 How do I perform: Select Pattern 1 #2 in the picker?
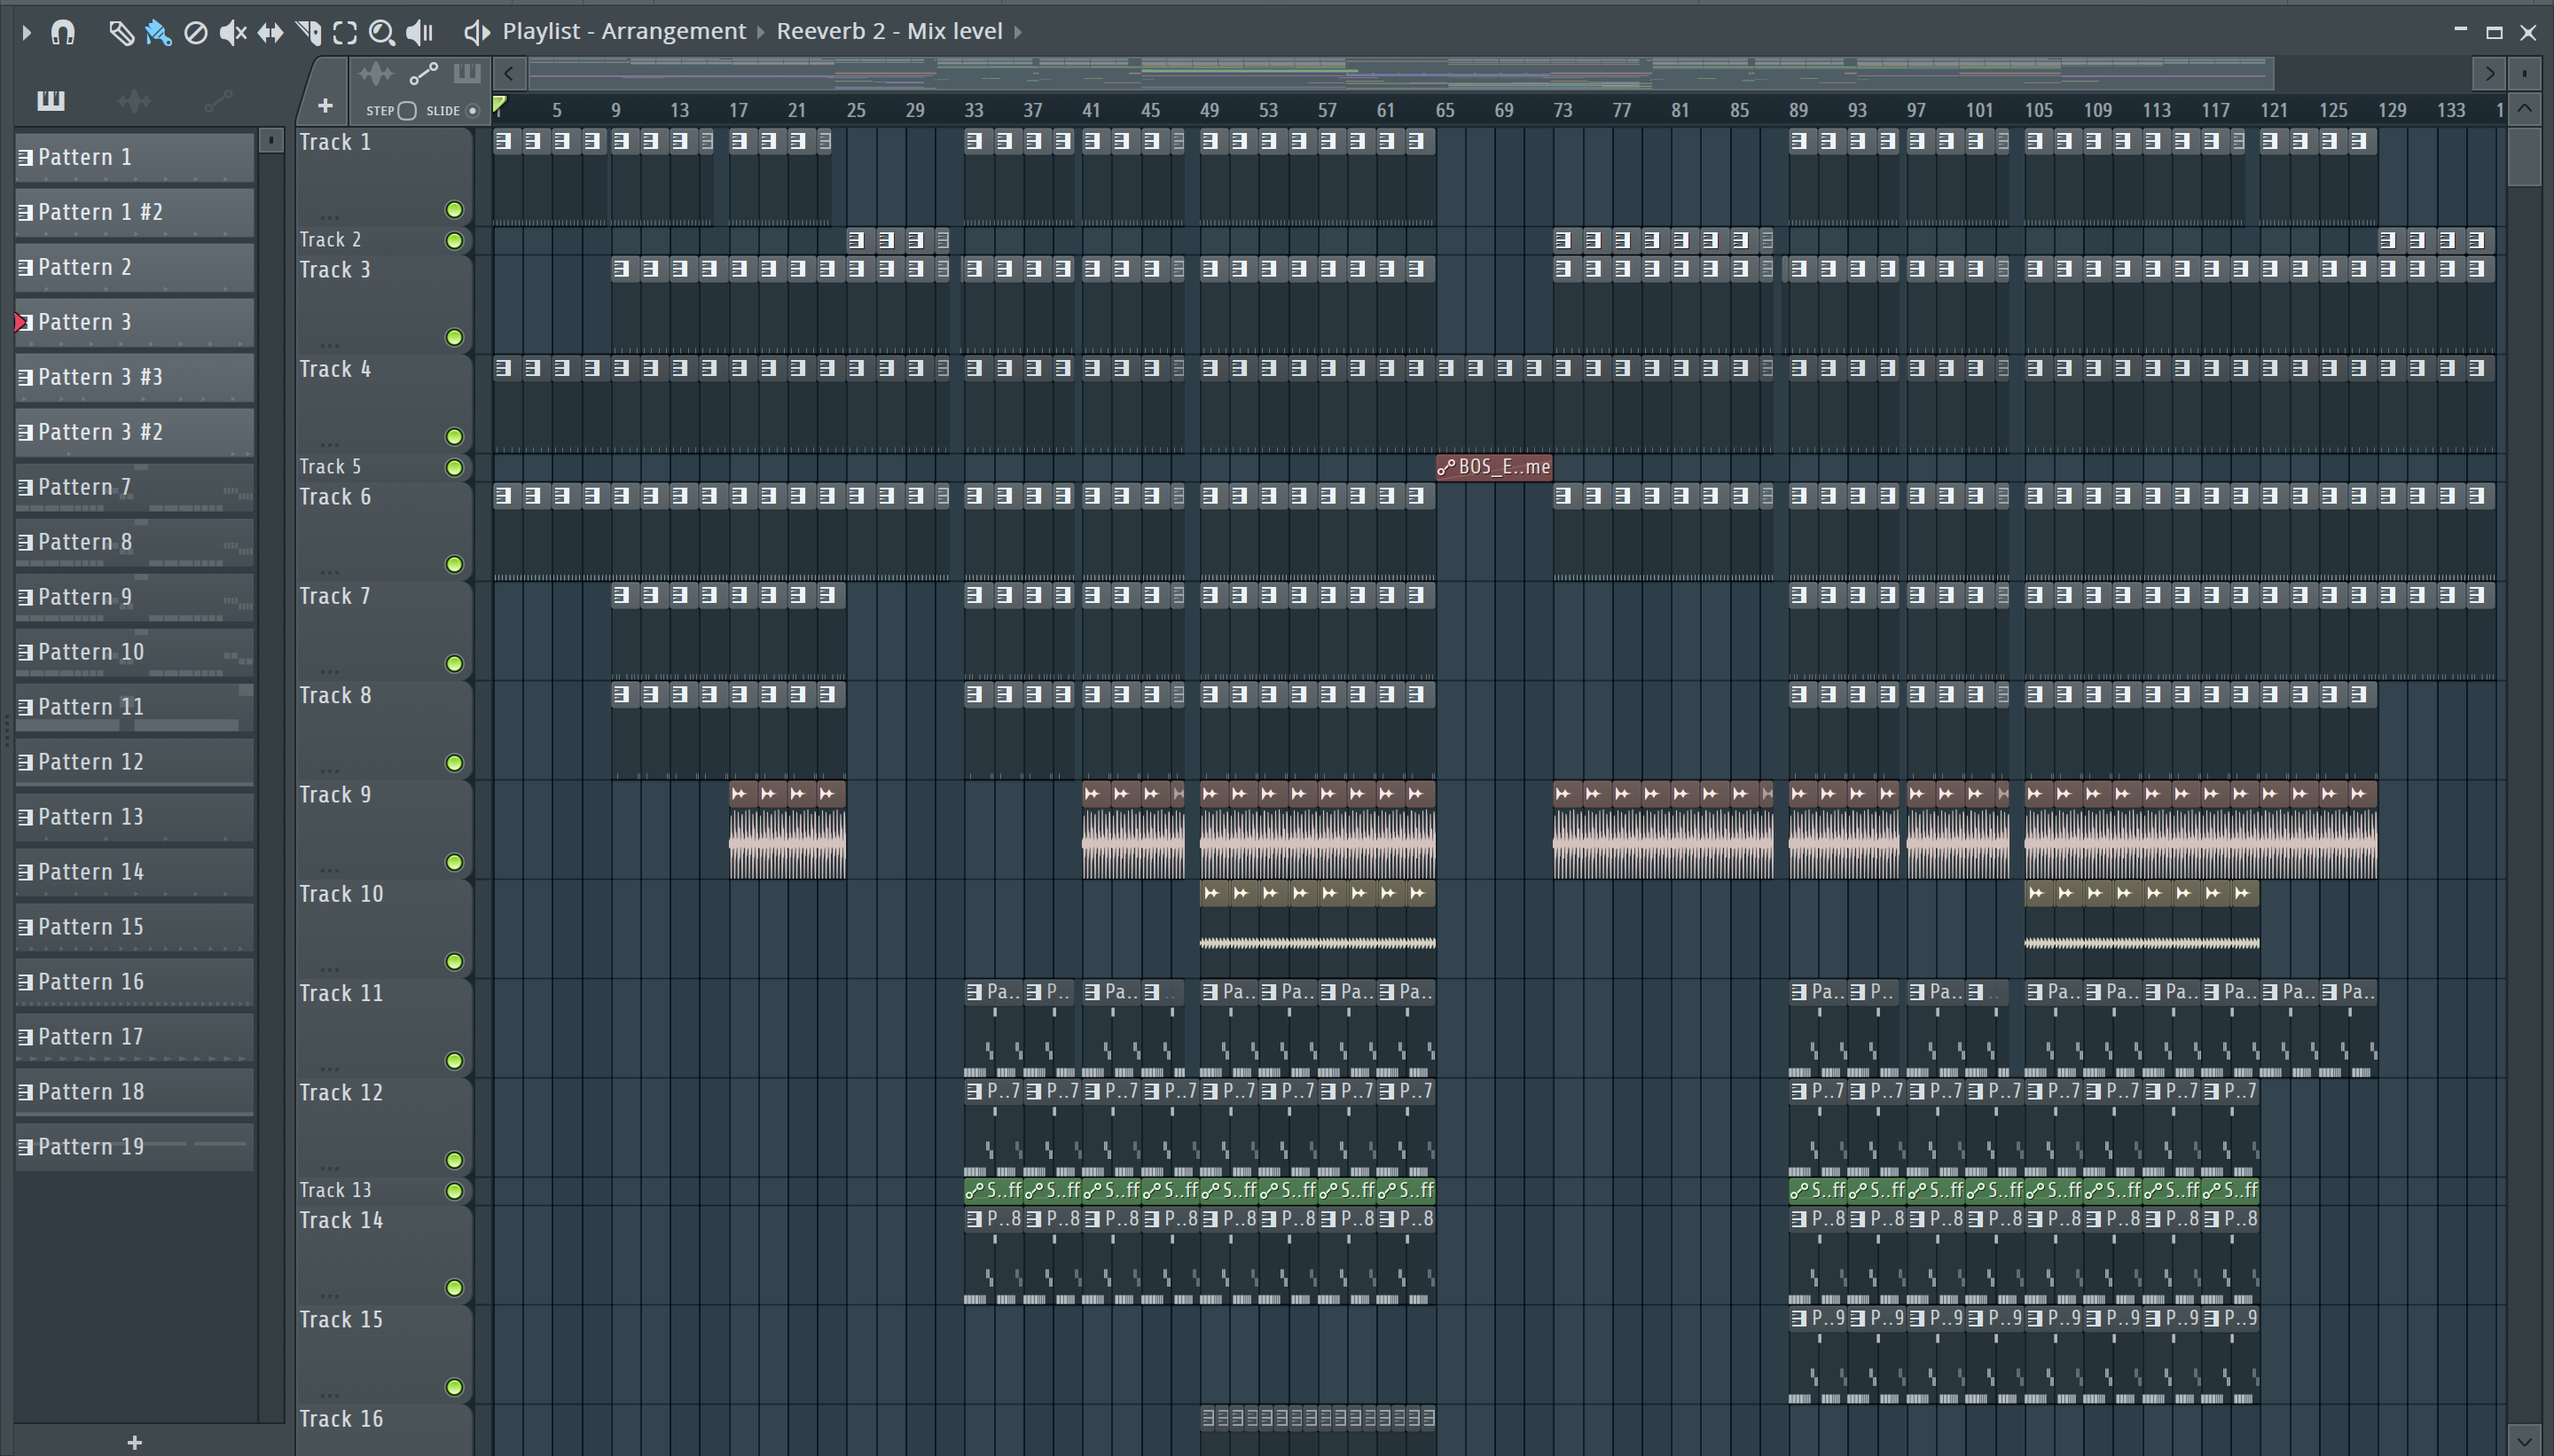coord(134,213)
